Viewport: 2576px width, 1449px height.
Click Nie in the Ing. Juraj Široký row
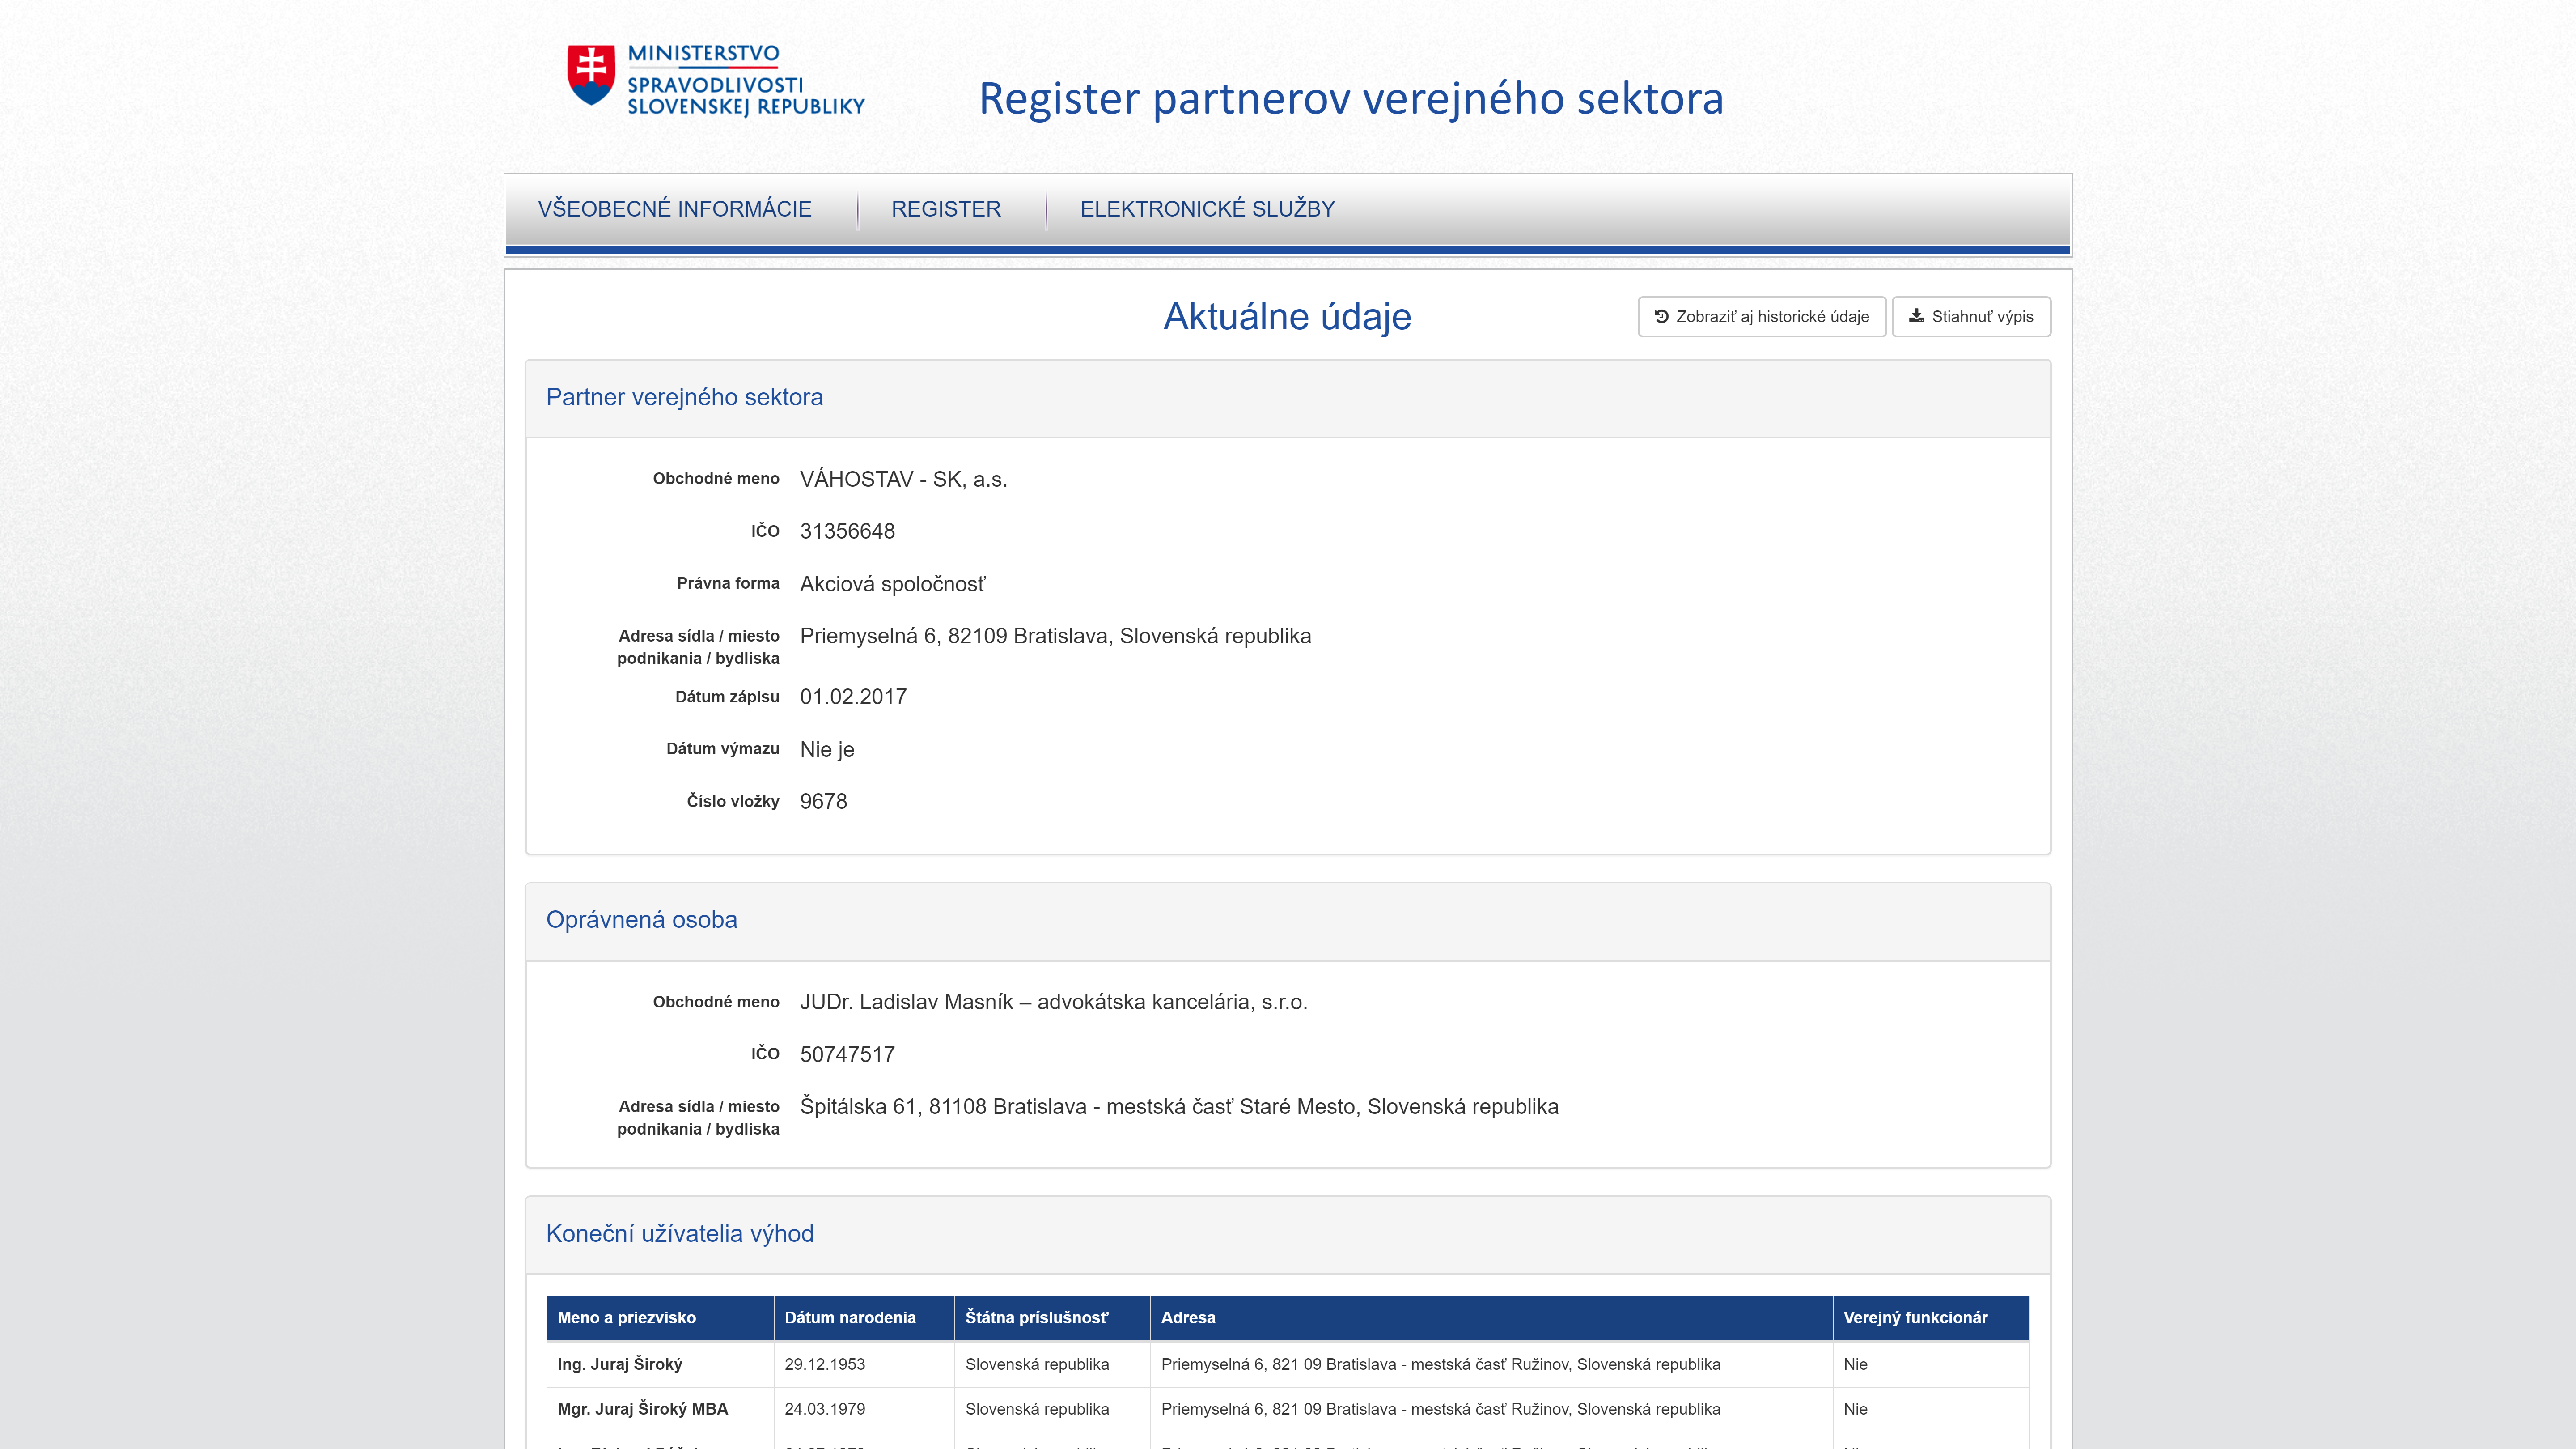click(1855, 1364)
